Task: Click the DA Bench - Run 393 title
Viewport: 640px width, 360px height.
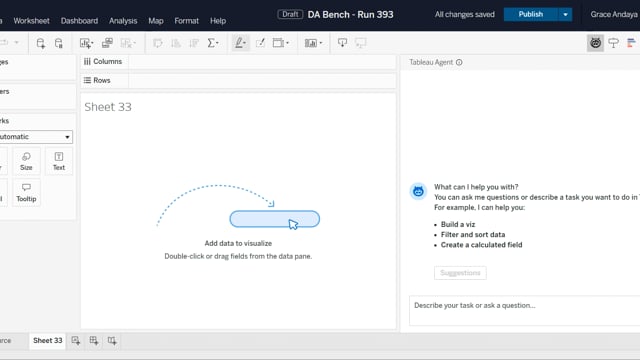Action: (x=350, y=14)
